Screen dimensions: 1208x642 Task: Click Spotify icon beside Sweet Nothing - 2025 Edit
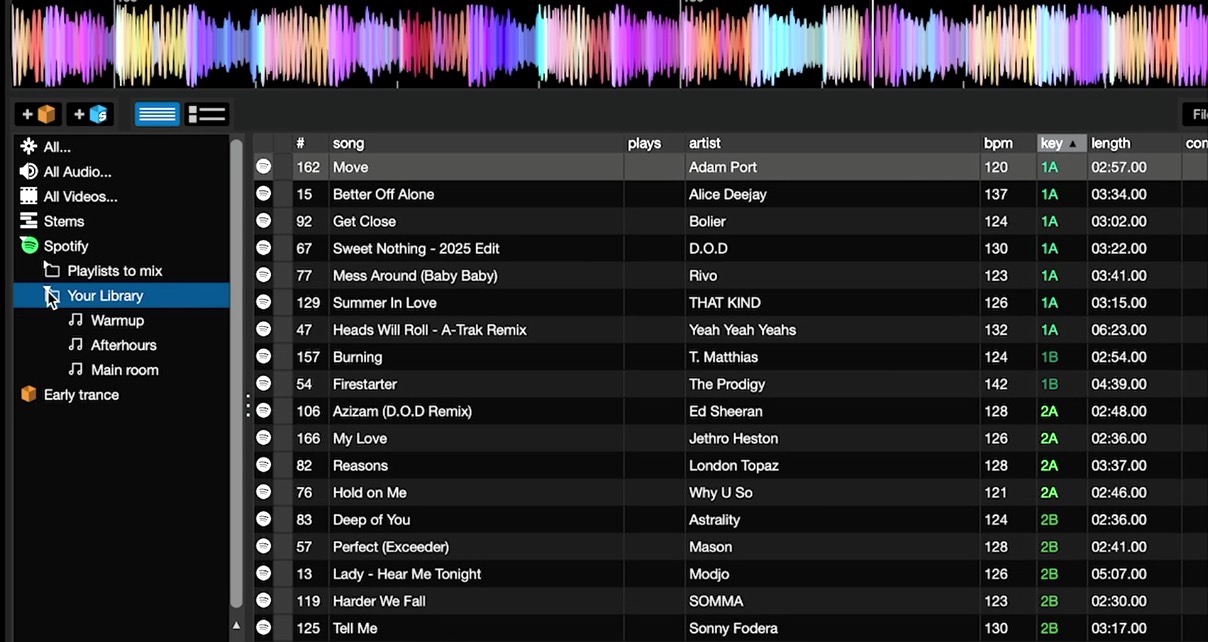[x=263, y=248]
